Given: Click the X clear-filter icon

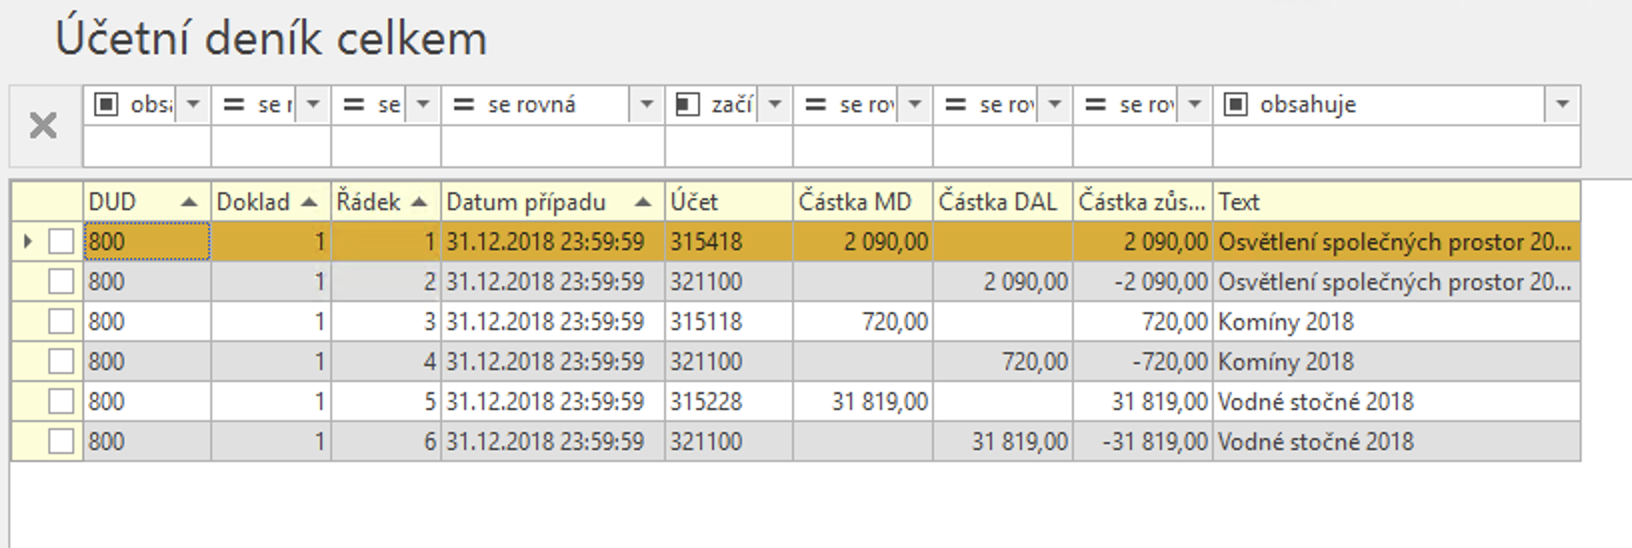Looking at the screenshot, I should [43, 126].
